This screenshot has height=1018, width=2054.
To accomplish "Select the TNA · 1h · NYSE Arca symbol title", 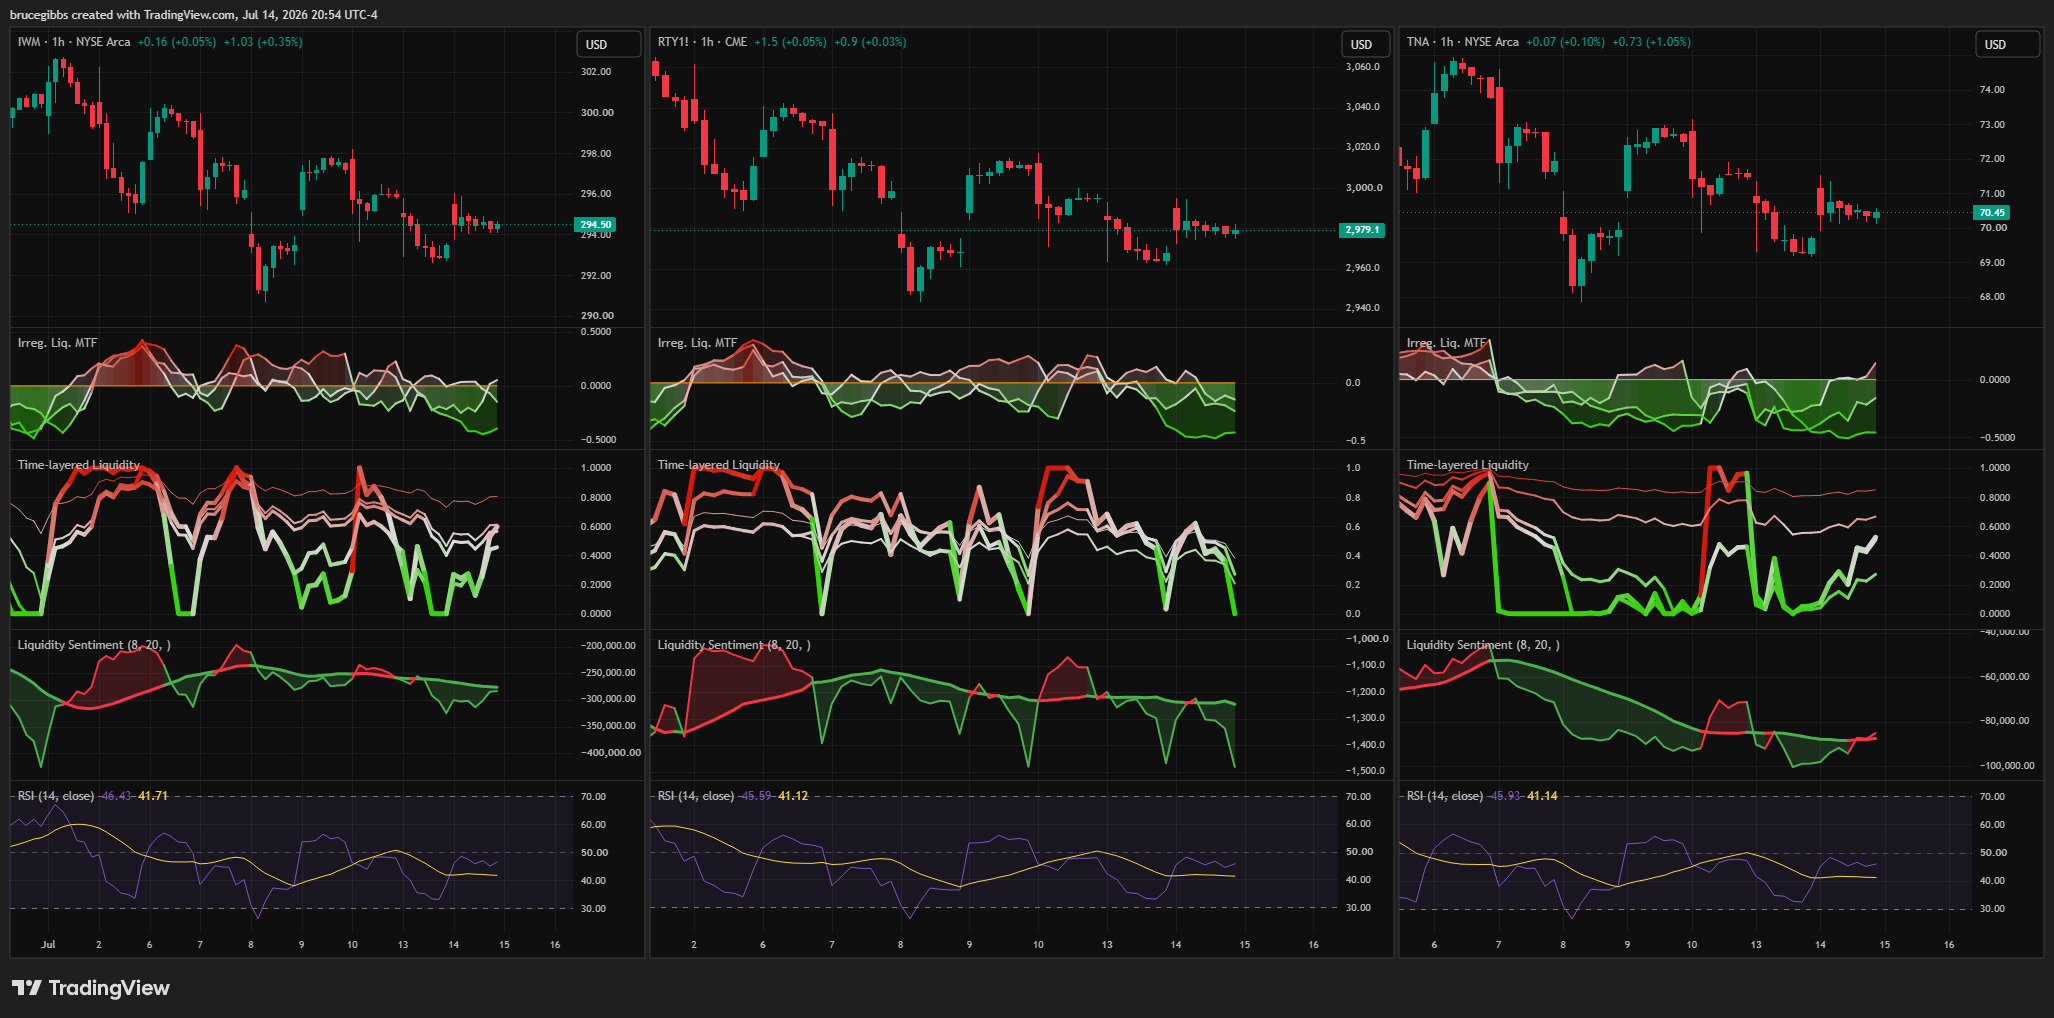I will click(1462, 42).
